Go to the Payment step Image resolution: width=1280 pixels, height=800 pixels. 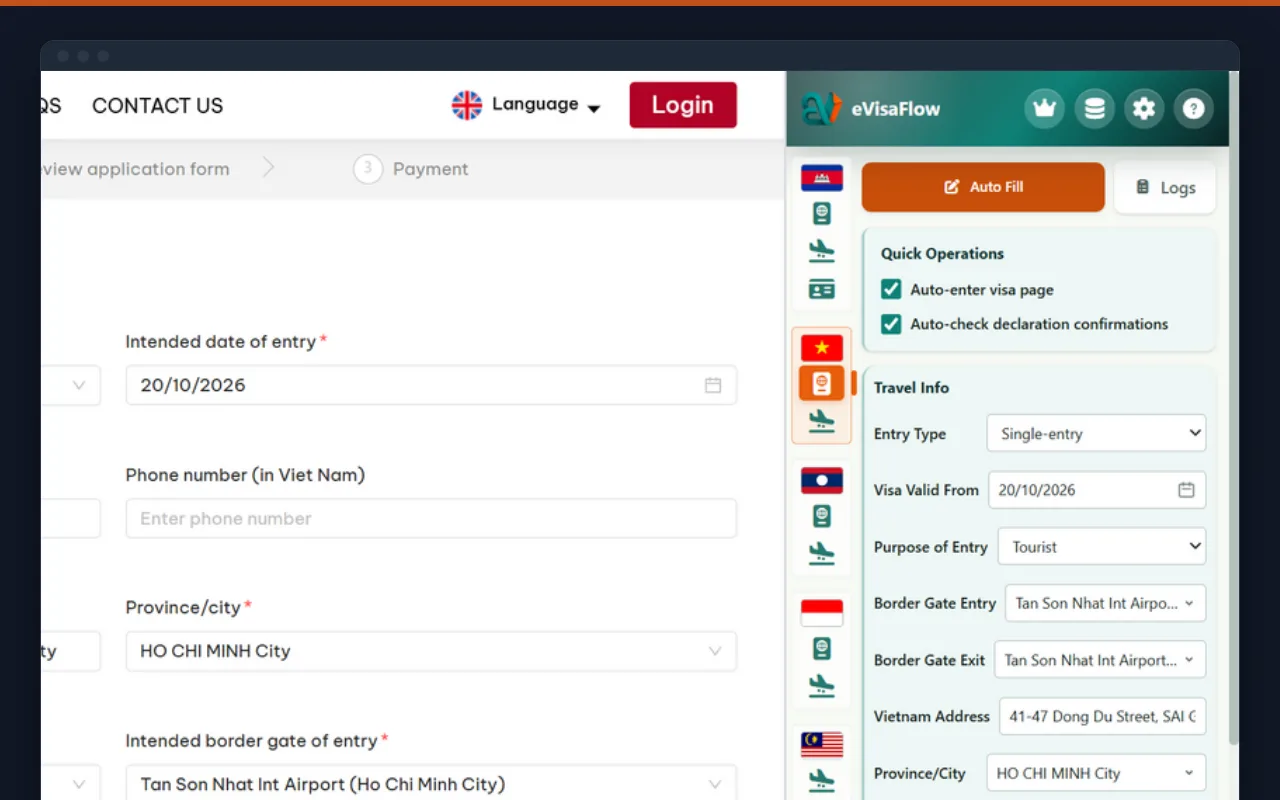point(411,169)
